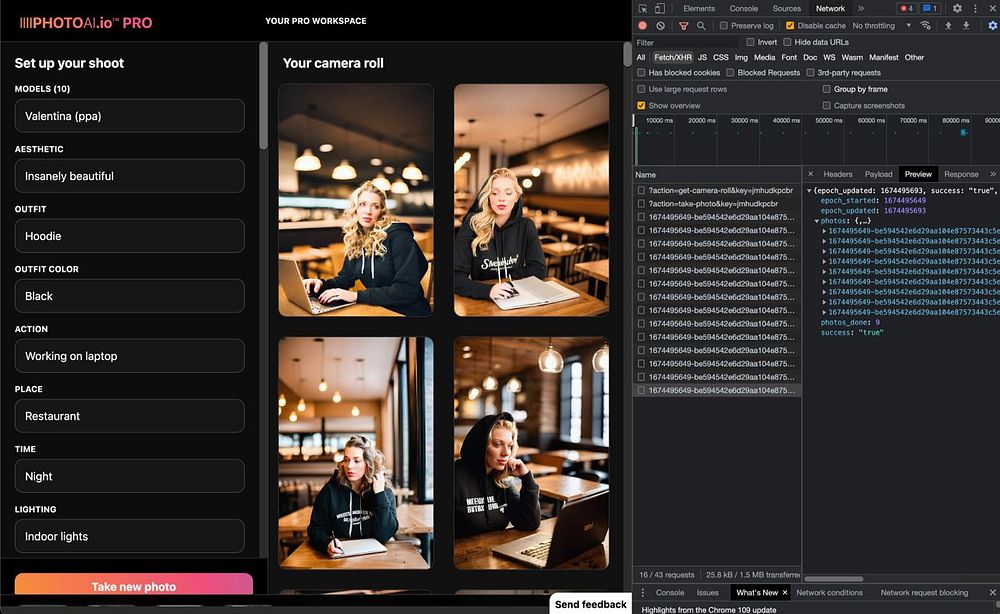The width and height of the screenshot is (1000, 614).
Task: Open network conditions Wi-Fi icon
Action: click(925, 26)
